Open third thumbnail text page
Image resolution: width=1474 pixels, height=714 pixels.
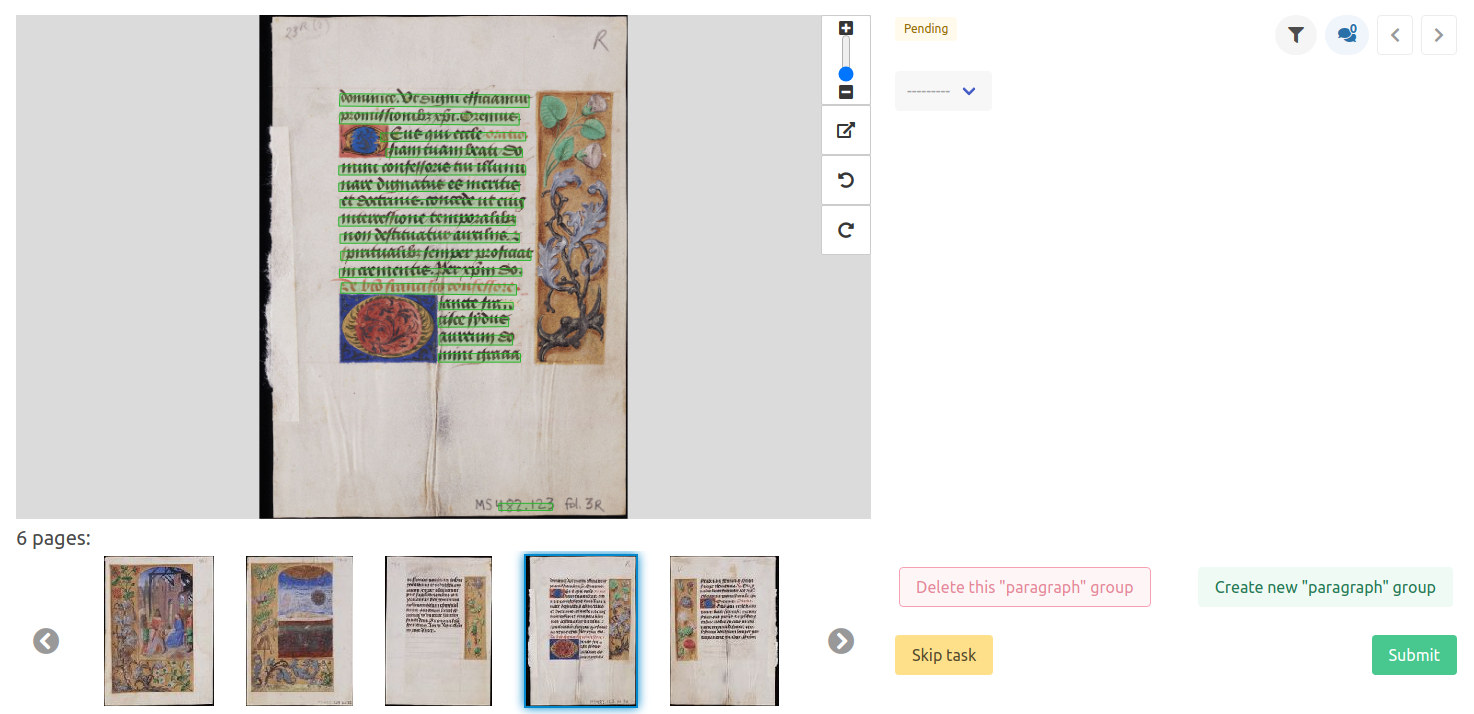[x=439, y=631]
